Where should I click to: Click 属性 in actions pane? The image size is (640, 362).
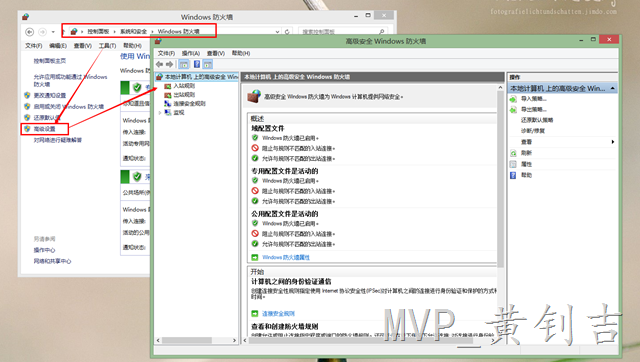527,164
